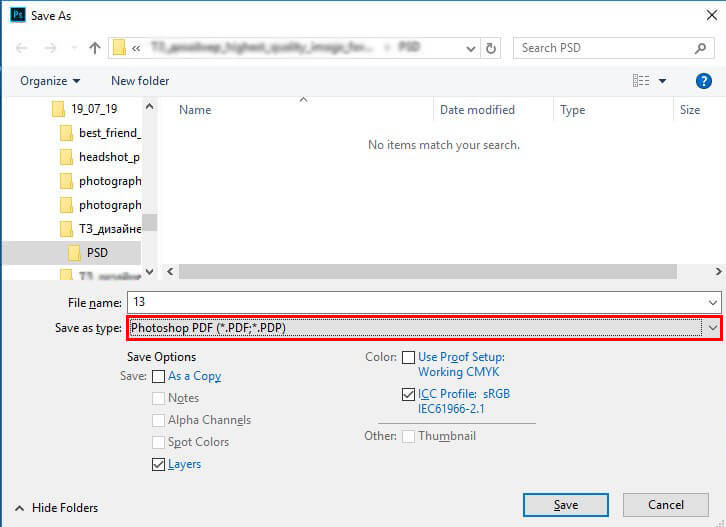Click the As a Copy label
Image resolution: width=726 pixels, height=527 pixels.
click(194, 376)
